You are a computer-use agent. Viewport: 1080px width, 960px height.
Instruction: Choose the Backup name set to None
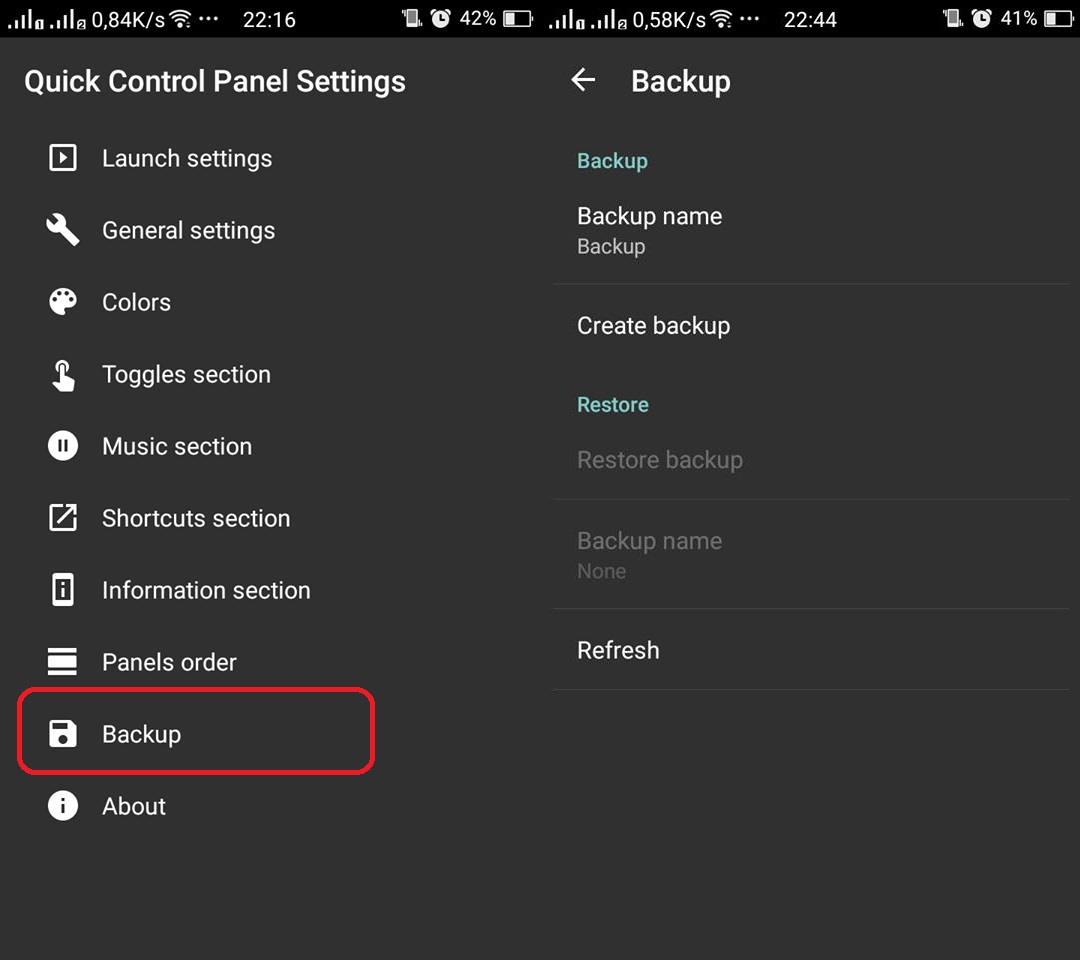coord(650,554)
